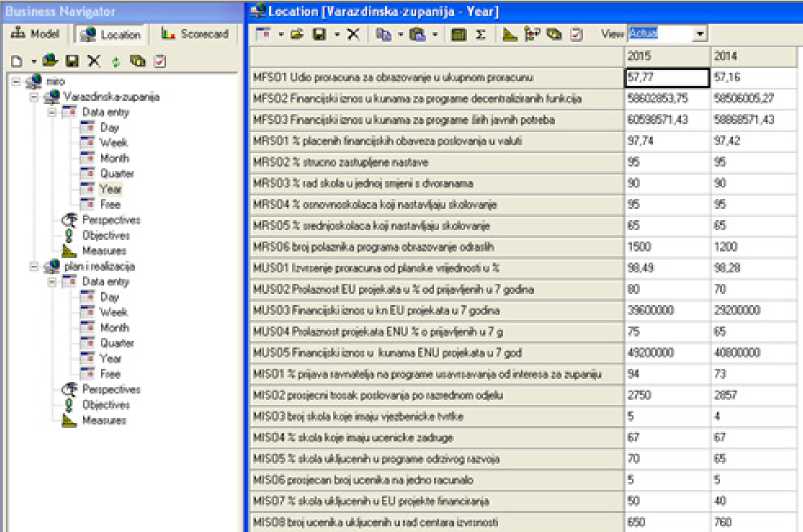
Task: Click the New document icon in Business Navigator
Action: tap(16, 61)
